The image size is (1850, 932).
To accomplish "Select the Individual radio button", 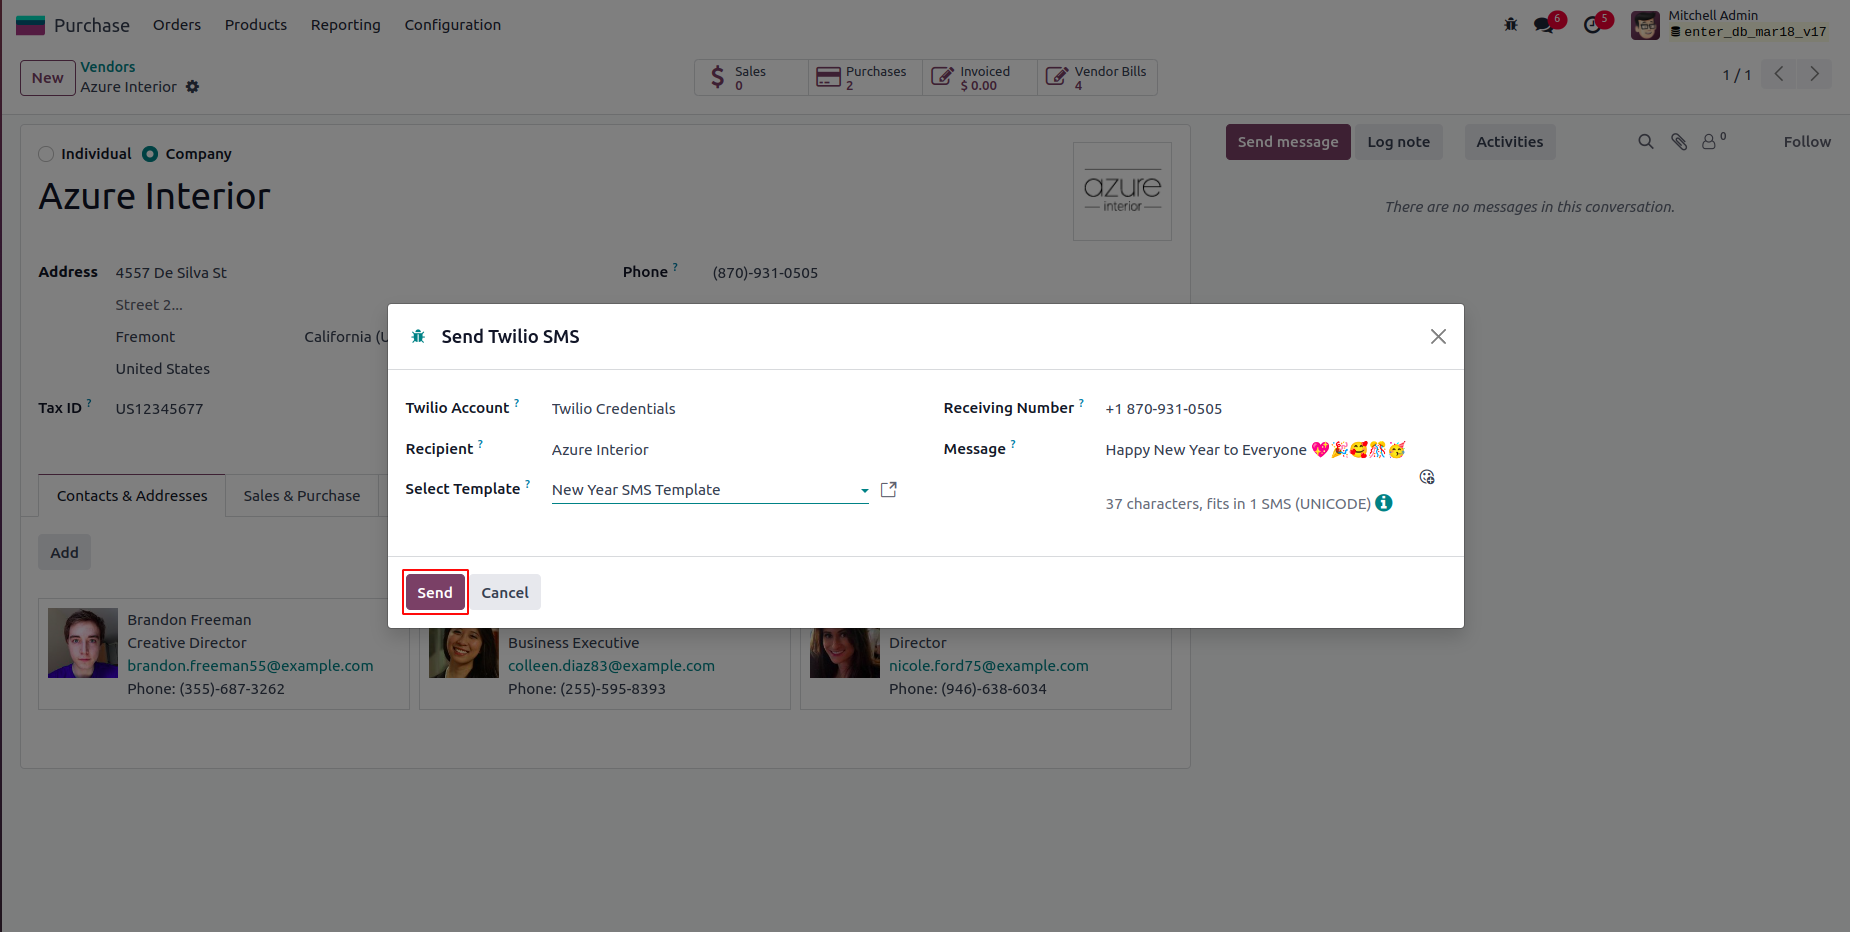I will (46, 154).
